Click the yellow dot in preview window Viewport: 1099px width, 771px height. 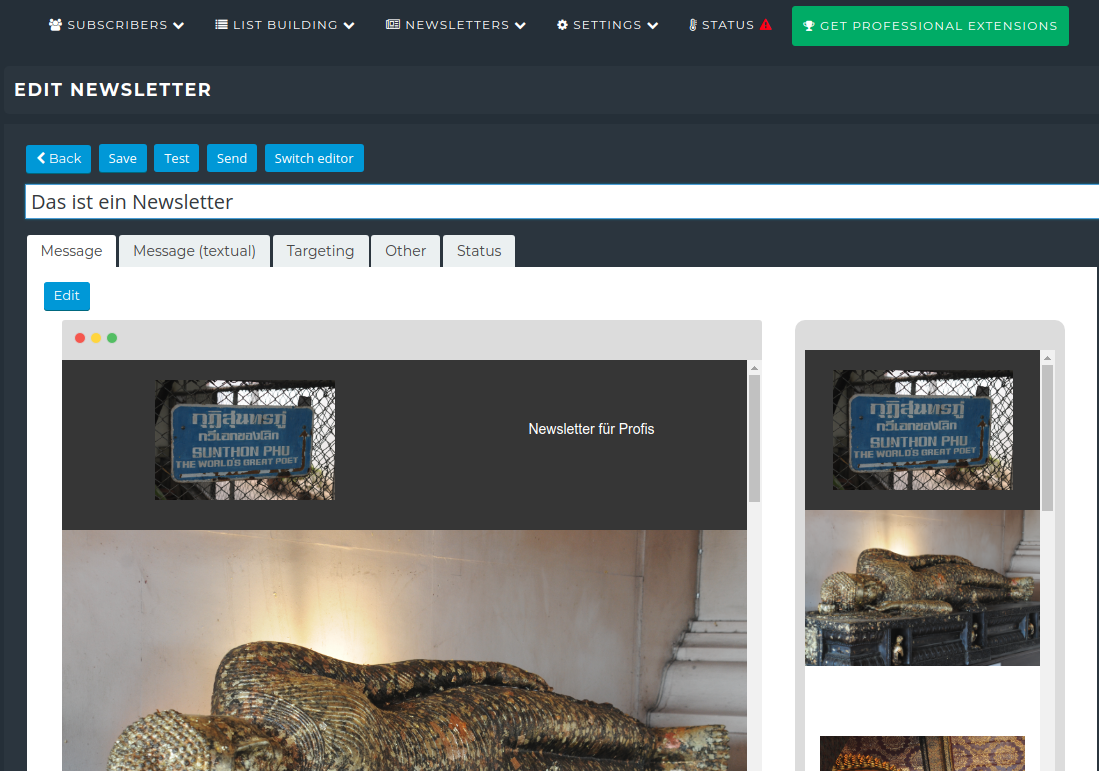coord(96,338)
